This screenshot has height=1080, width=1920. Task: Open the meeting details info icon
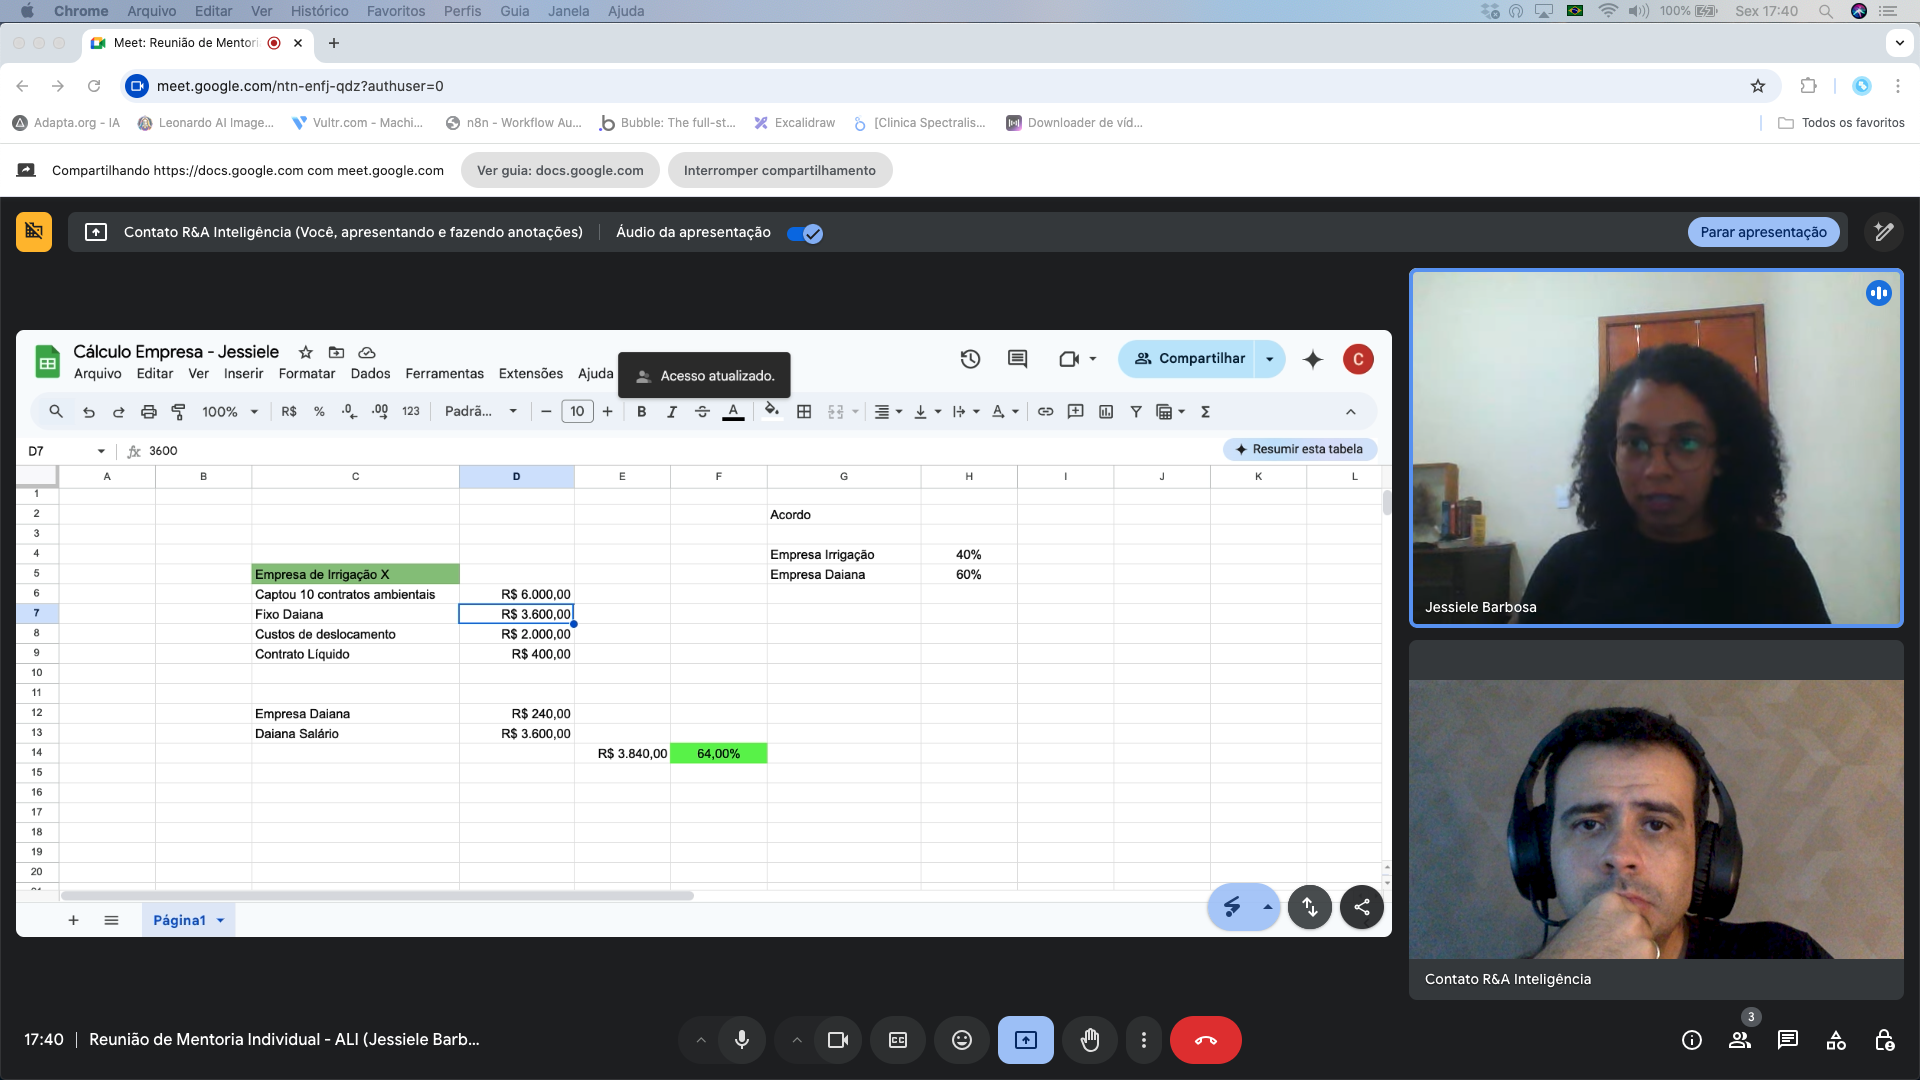[x=1692, y=1040]
